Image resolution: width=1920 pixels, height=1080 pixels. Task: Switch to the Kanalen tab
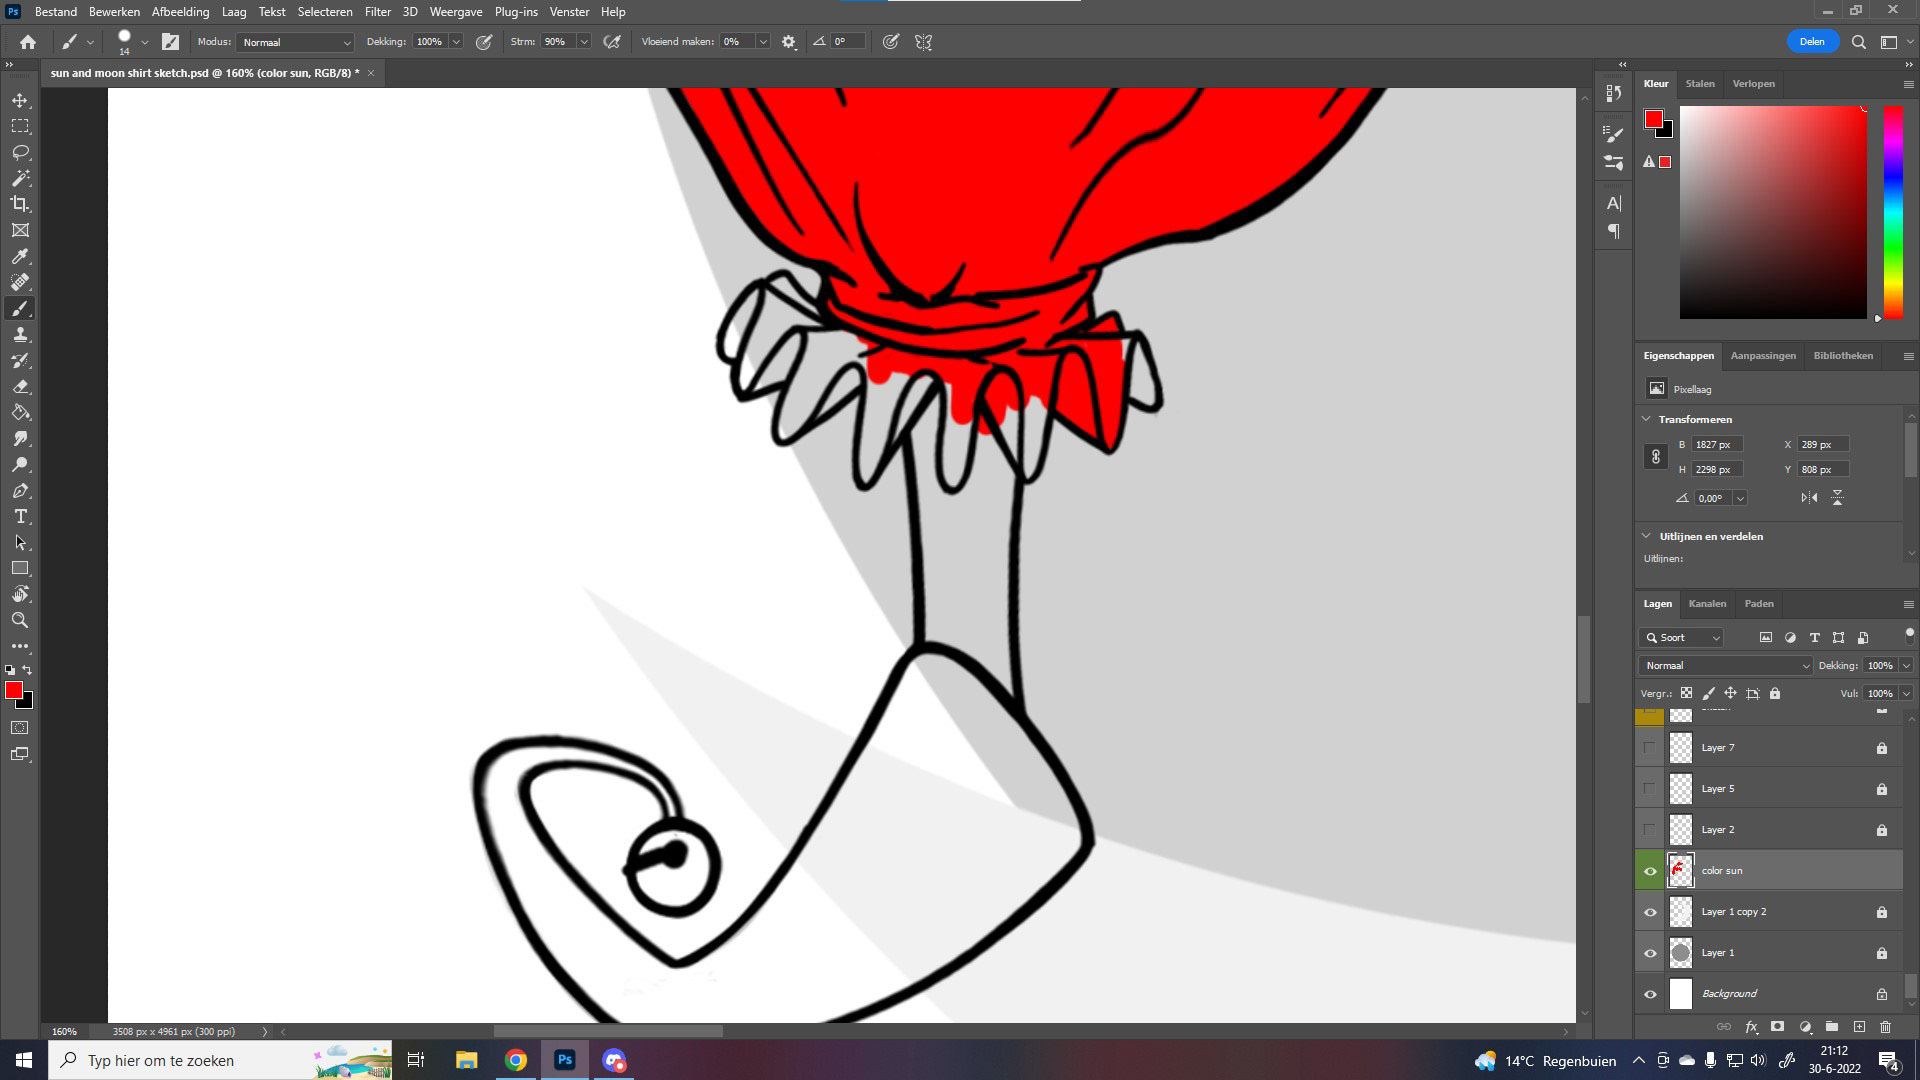[1707, 604]
